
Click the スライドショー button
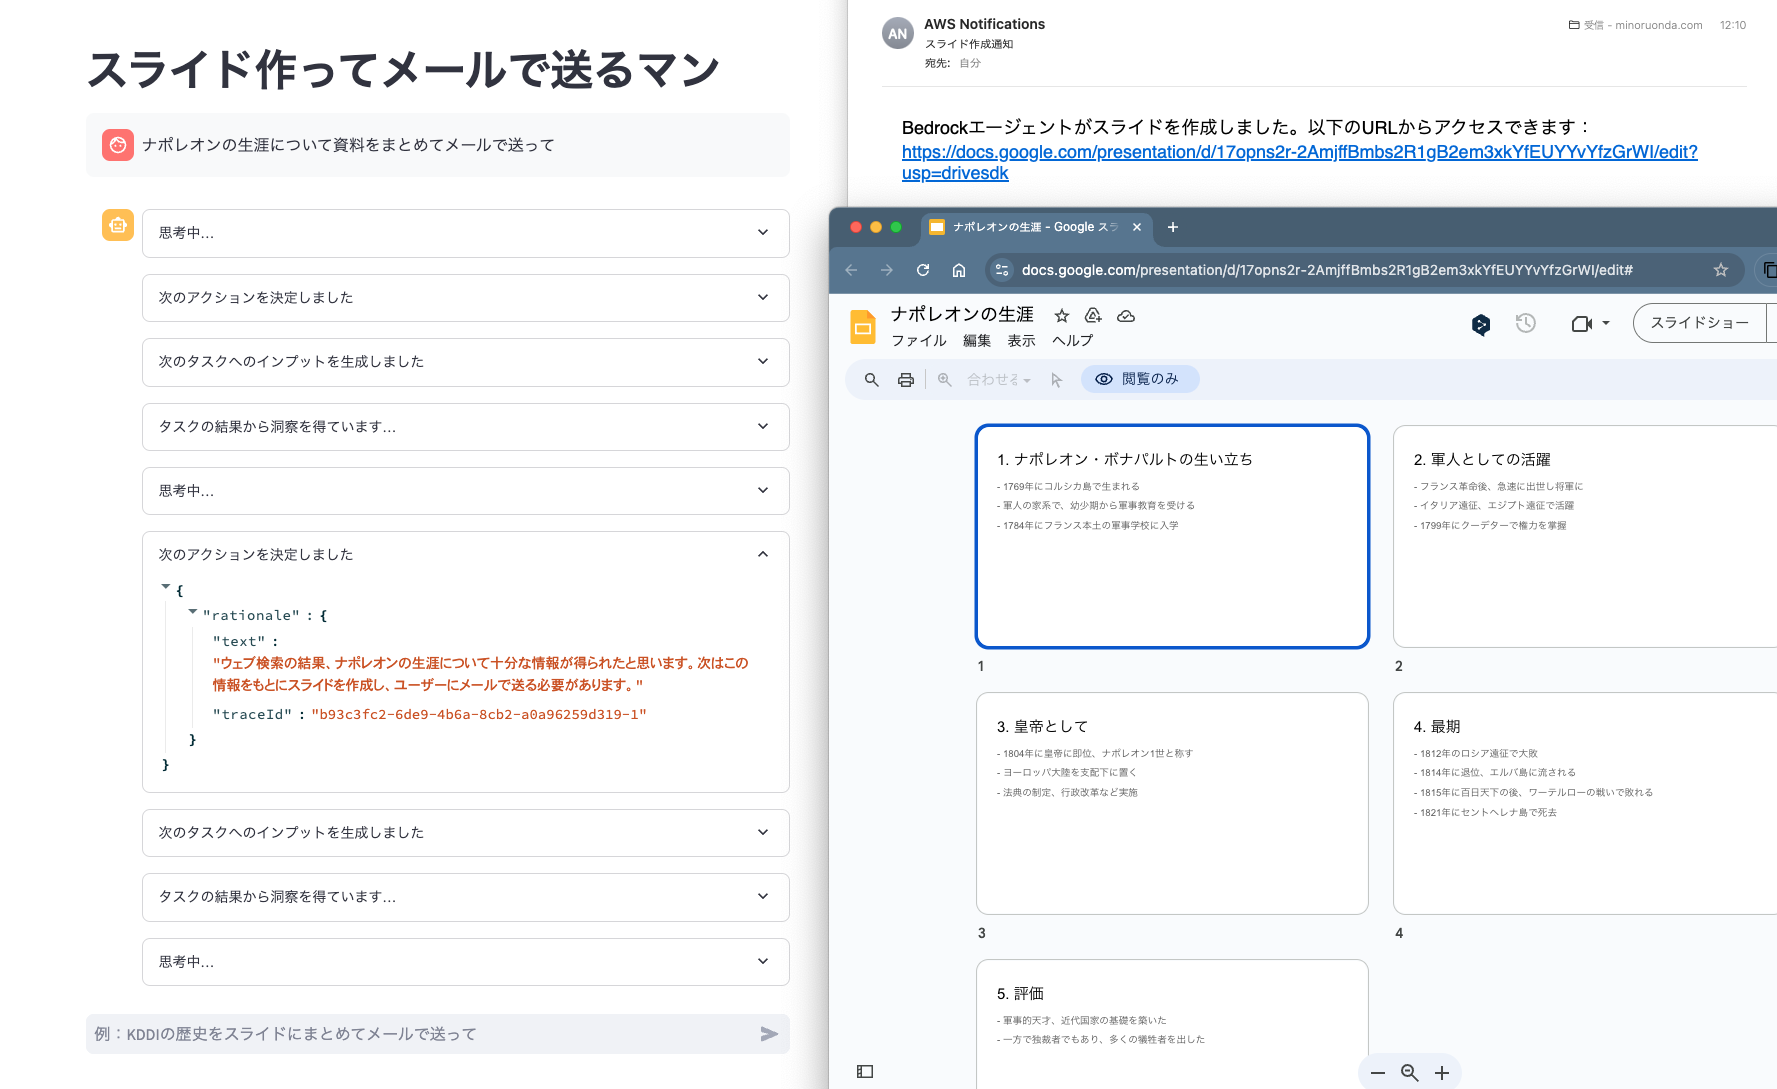pos(1701,323)
